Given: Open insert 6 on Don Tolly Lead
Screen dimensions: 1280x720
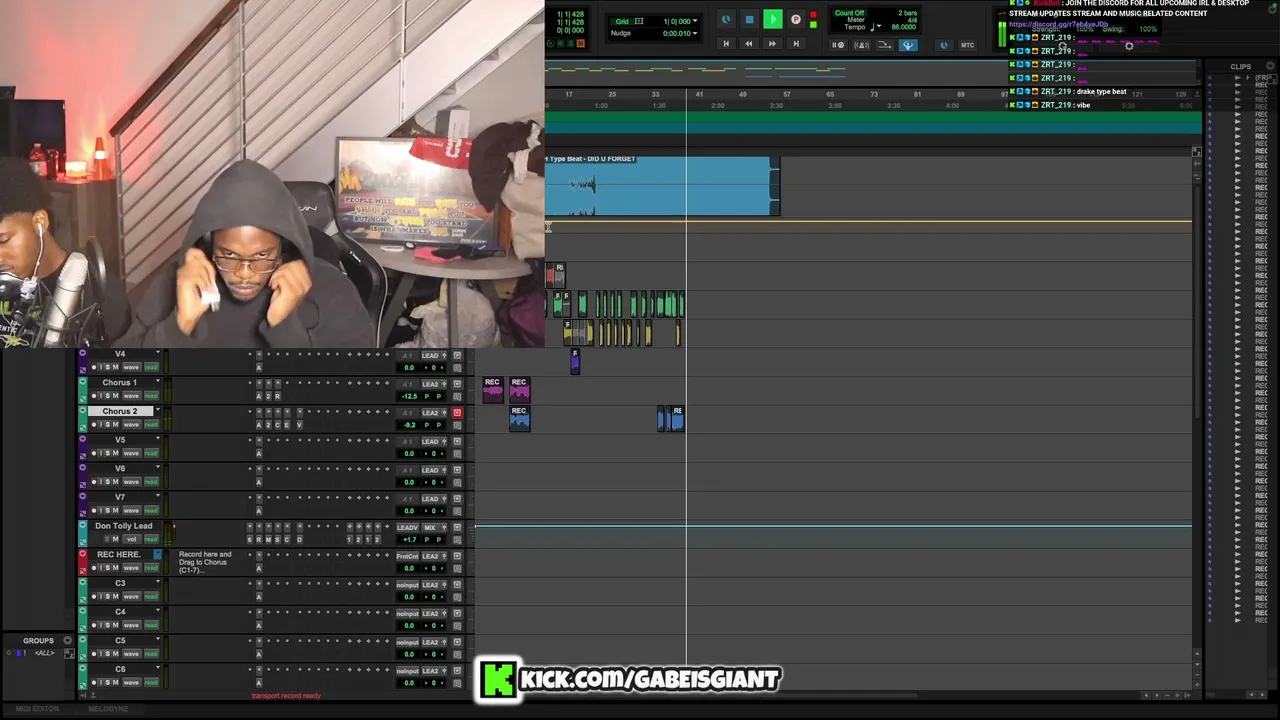Looking at the screenshot, I should click(x=250, y=539).
